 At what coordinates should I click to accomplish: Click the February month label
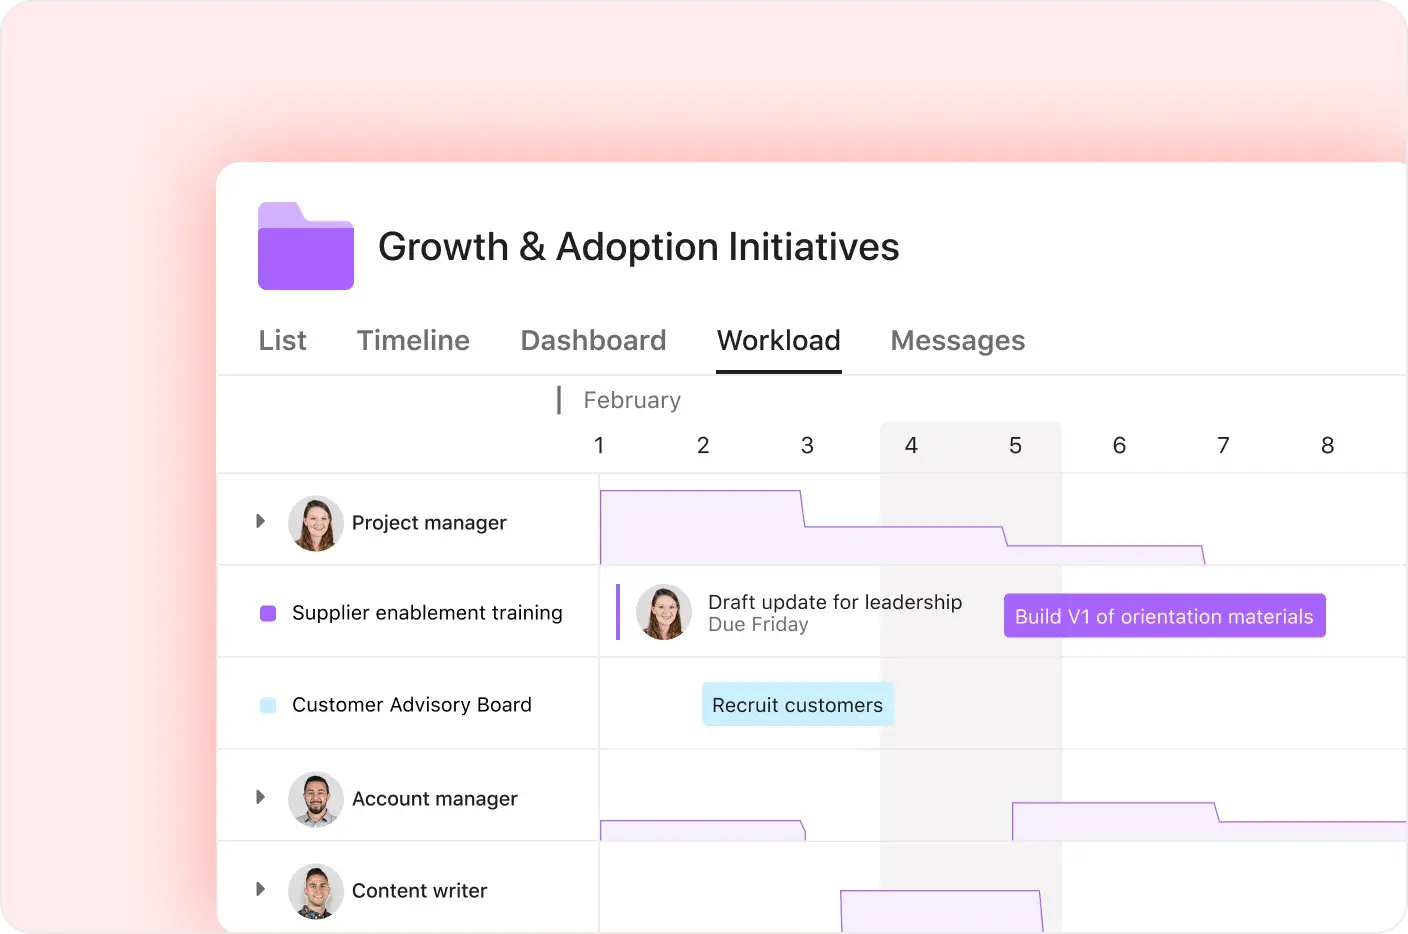point(632,400)
